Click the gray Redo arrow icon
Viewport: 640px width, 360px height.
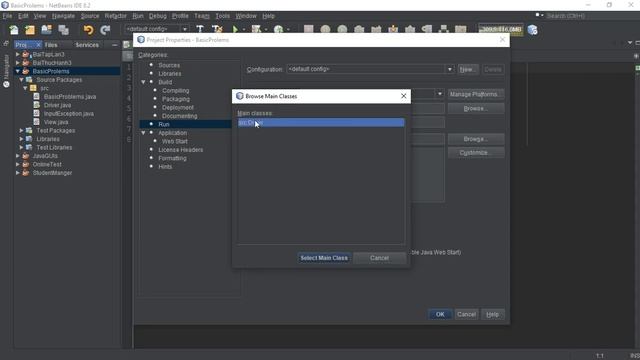tap(105, 30)
